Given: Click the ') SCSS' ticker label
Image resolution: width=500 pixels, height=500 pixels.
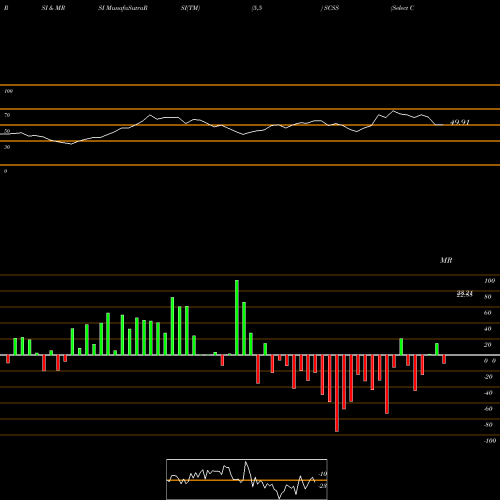Looking at the screenshot, I should 330,8.
